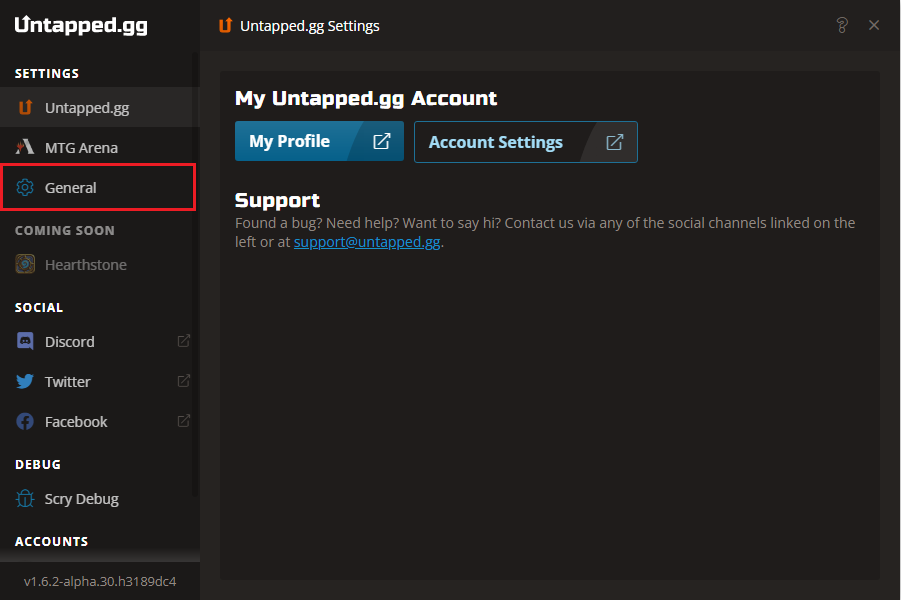Click the Discord logo icon
Screen dimensions: 901x600
(x=25, y=341)
